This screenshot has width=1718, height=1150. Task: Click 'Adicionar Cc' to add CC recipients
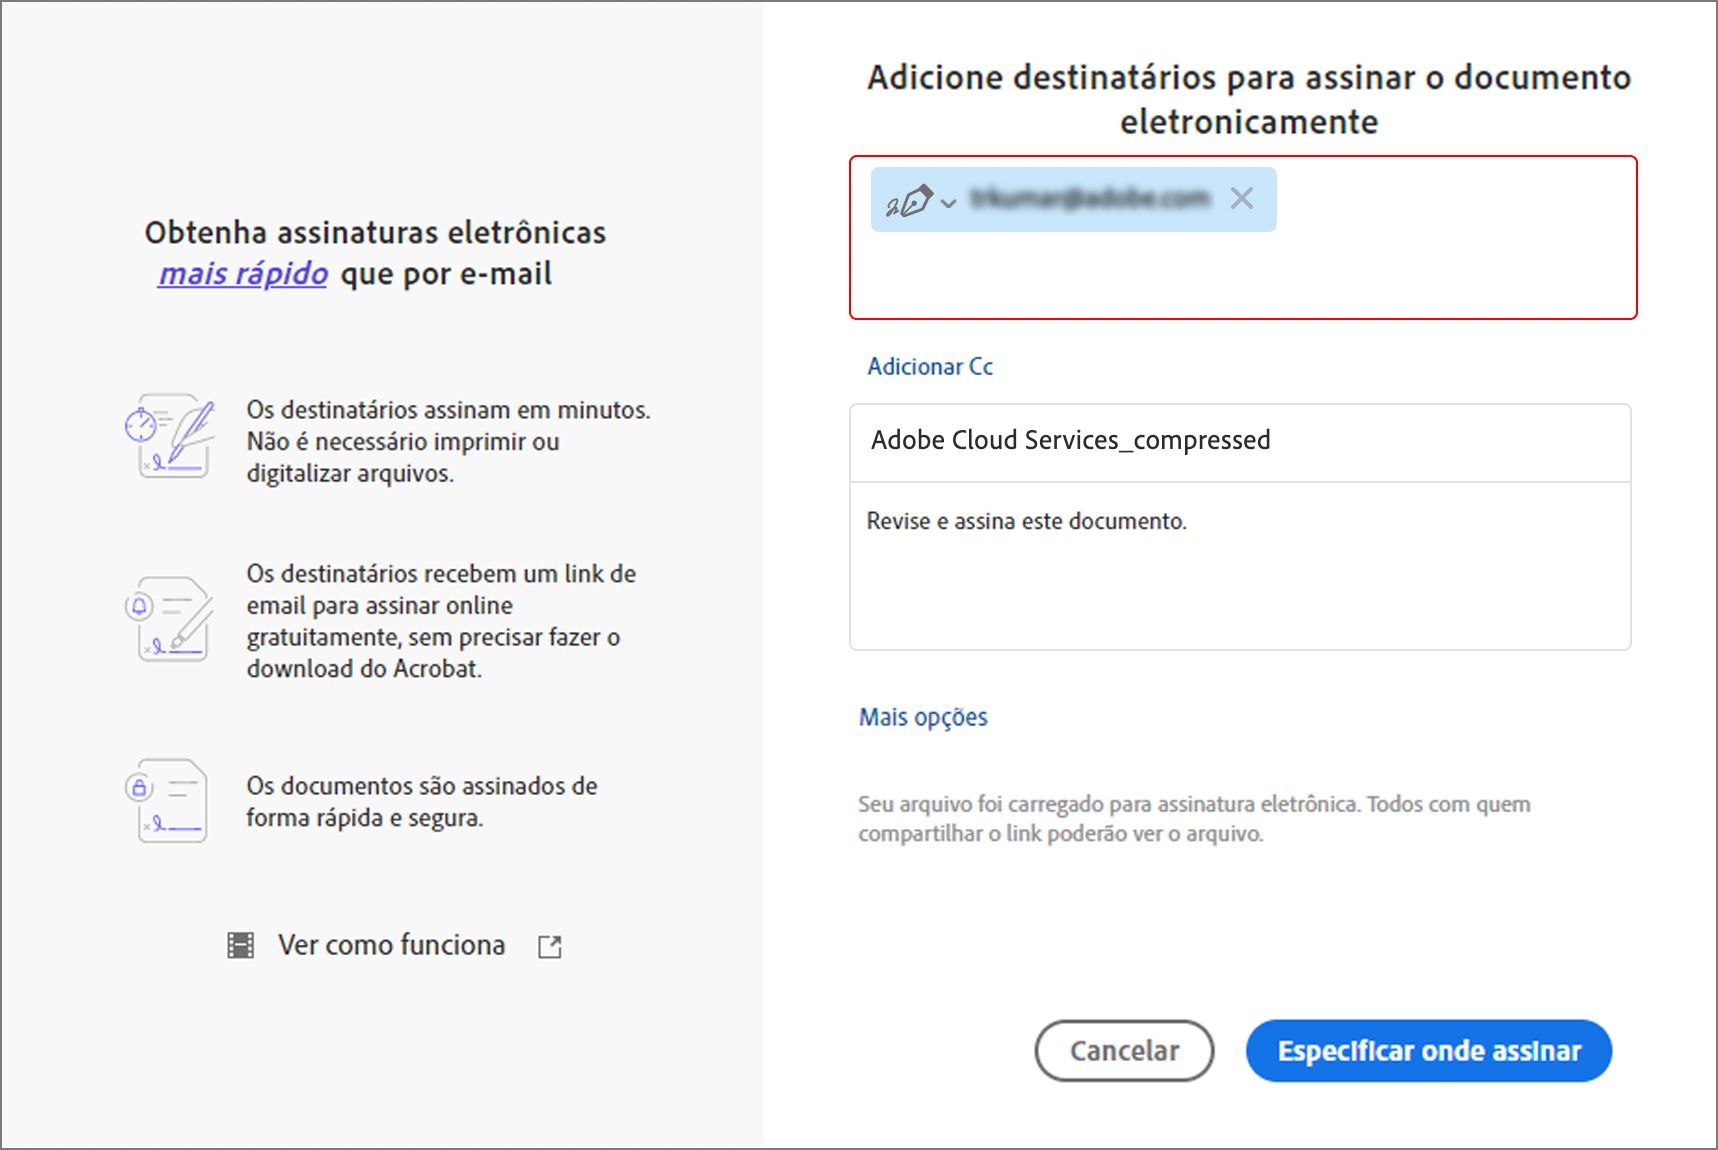[929, 366]
